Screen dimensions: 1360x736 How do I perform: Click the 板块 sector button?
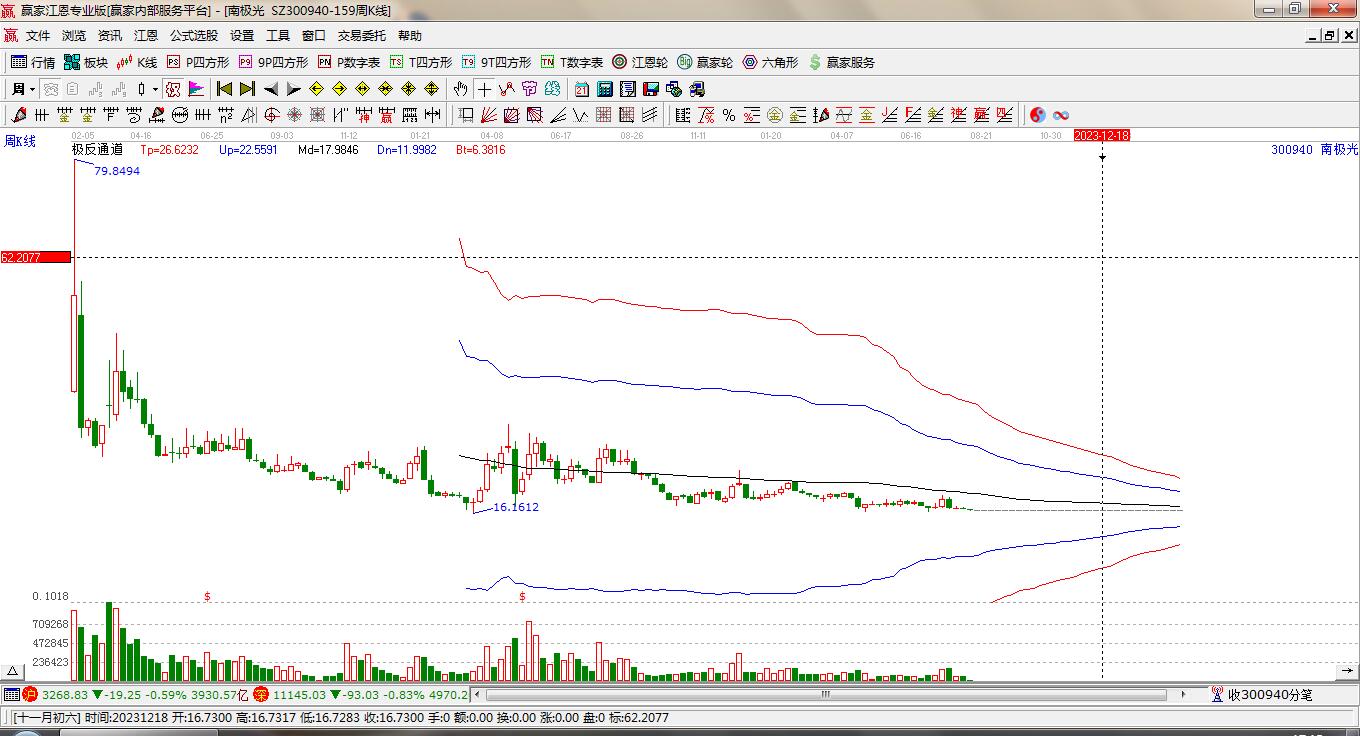pos(85,62)
